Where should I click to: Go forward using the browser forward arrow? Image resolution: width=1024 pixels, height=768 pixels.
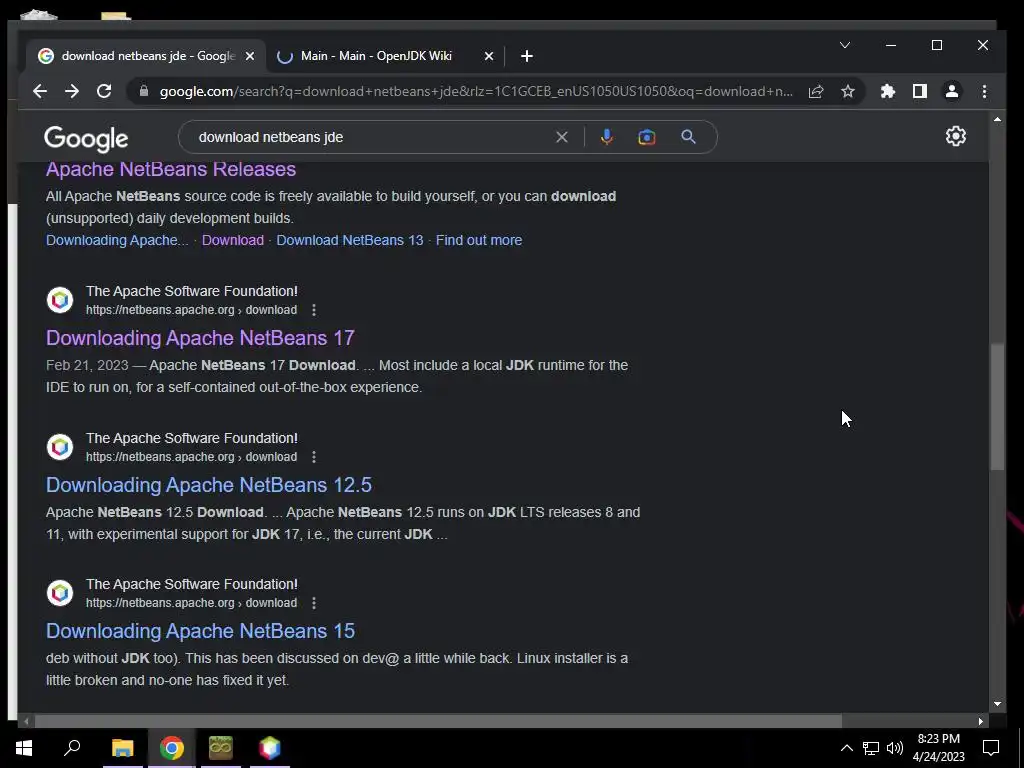pos(72,91)
